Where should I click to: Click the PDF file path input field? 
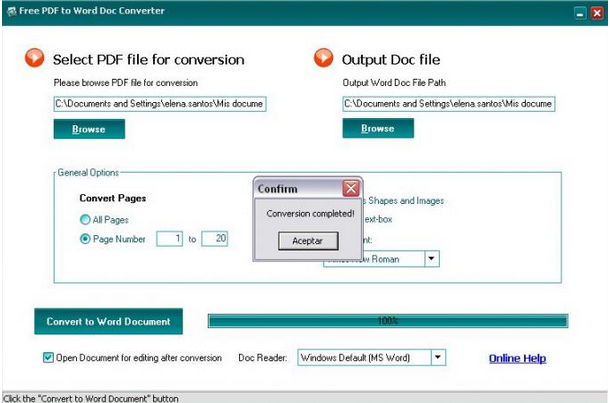point(160,104)
